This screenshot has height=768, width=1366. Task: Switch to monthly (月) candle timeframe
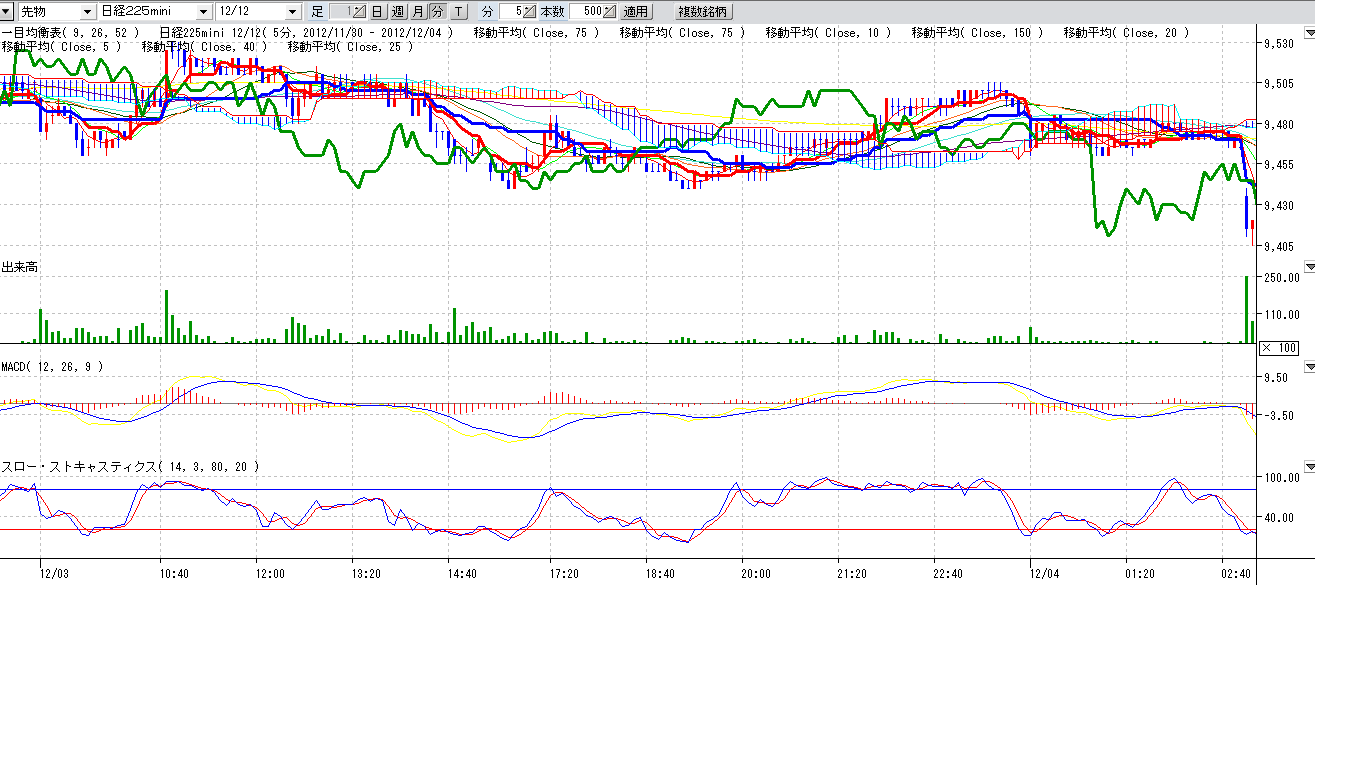click(x=418, y=12)
